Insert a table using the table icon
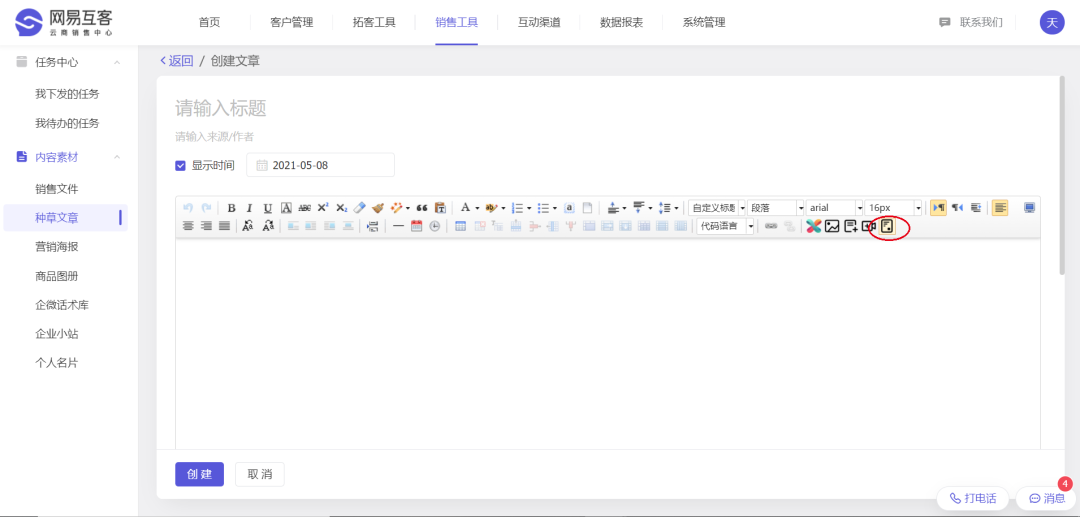 point(461,226)
